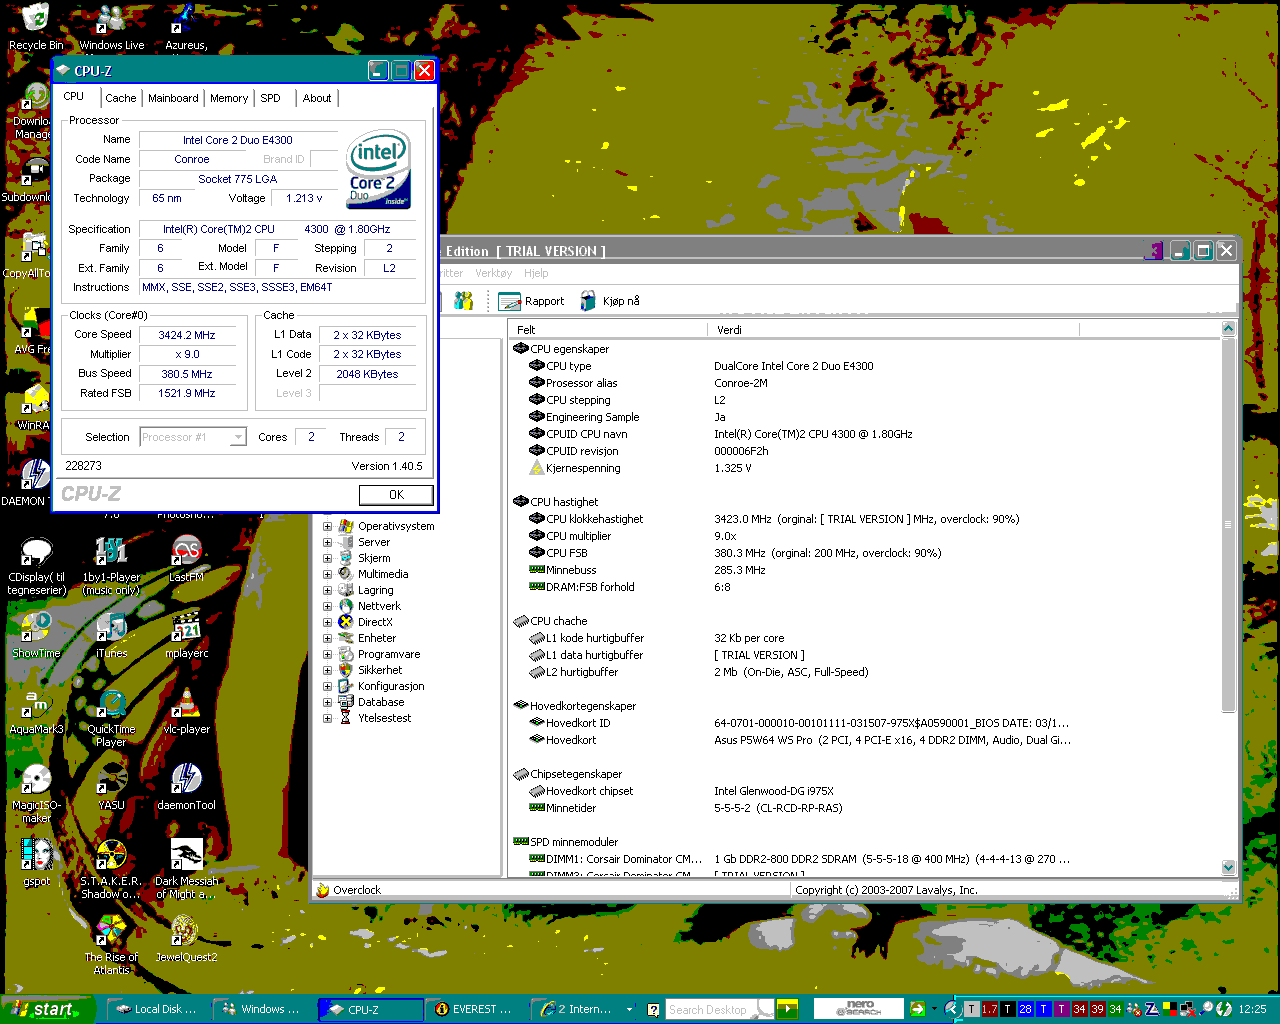Screen dimensions: 1280x1024
Task: Open AquaMark3 desktop icon
Action: pos(36,711)
